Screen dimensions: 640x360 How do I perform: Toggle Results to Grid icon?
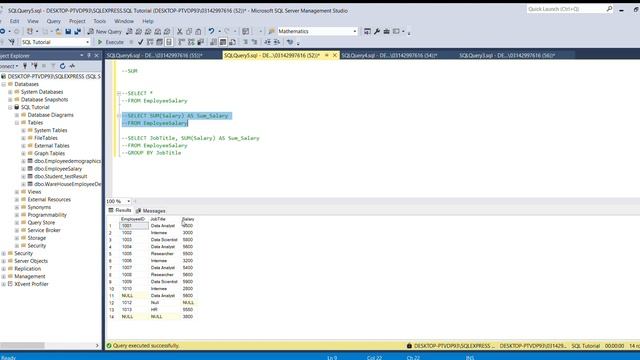[223, 42]
